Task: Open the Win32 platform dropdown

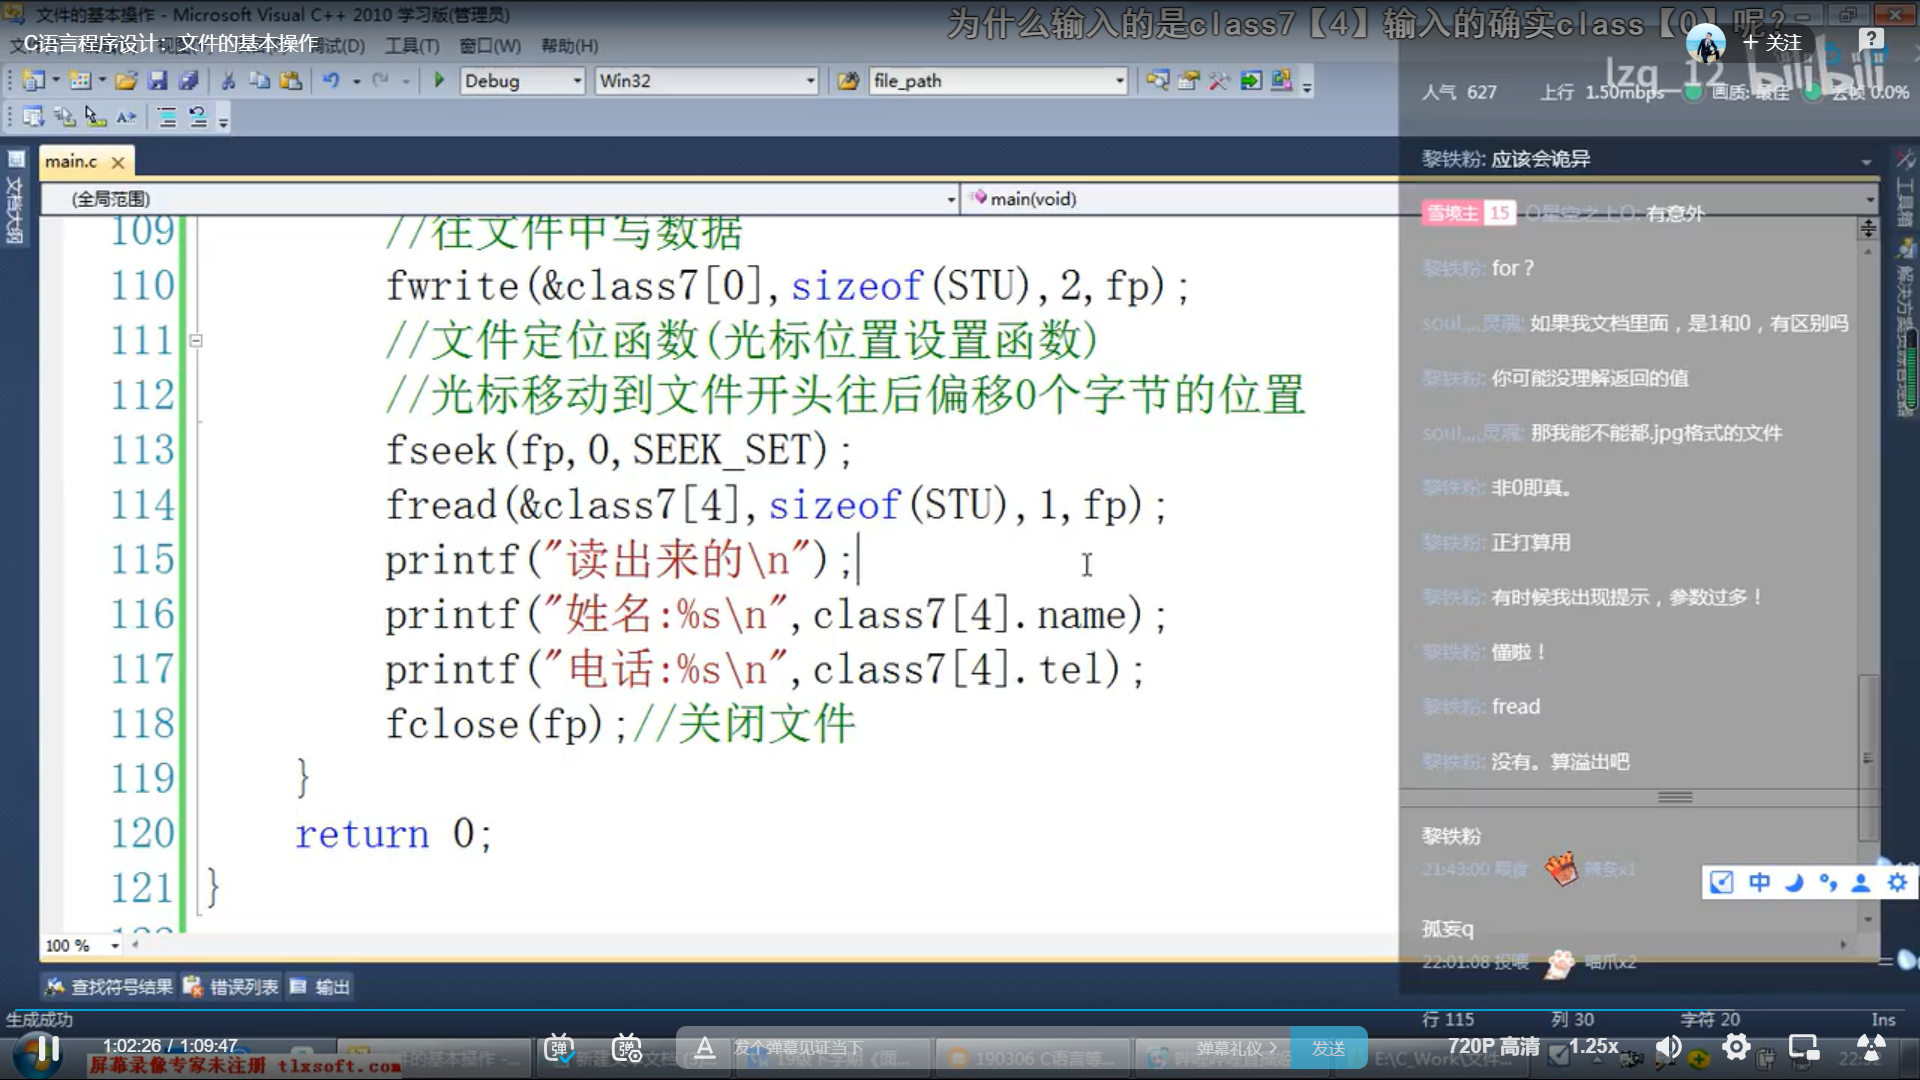Action: [x=810, y=81]
